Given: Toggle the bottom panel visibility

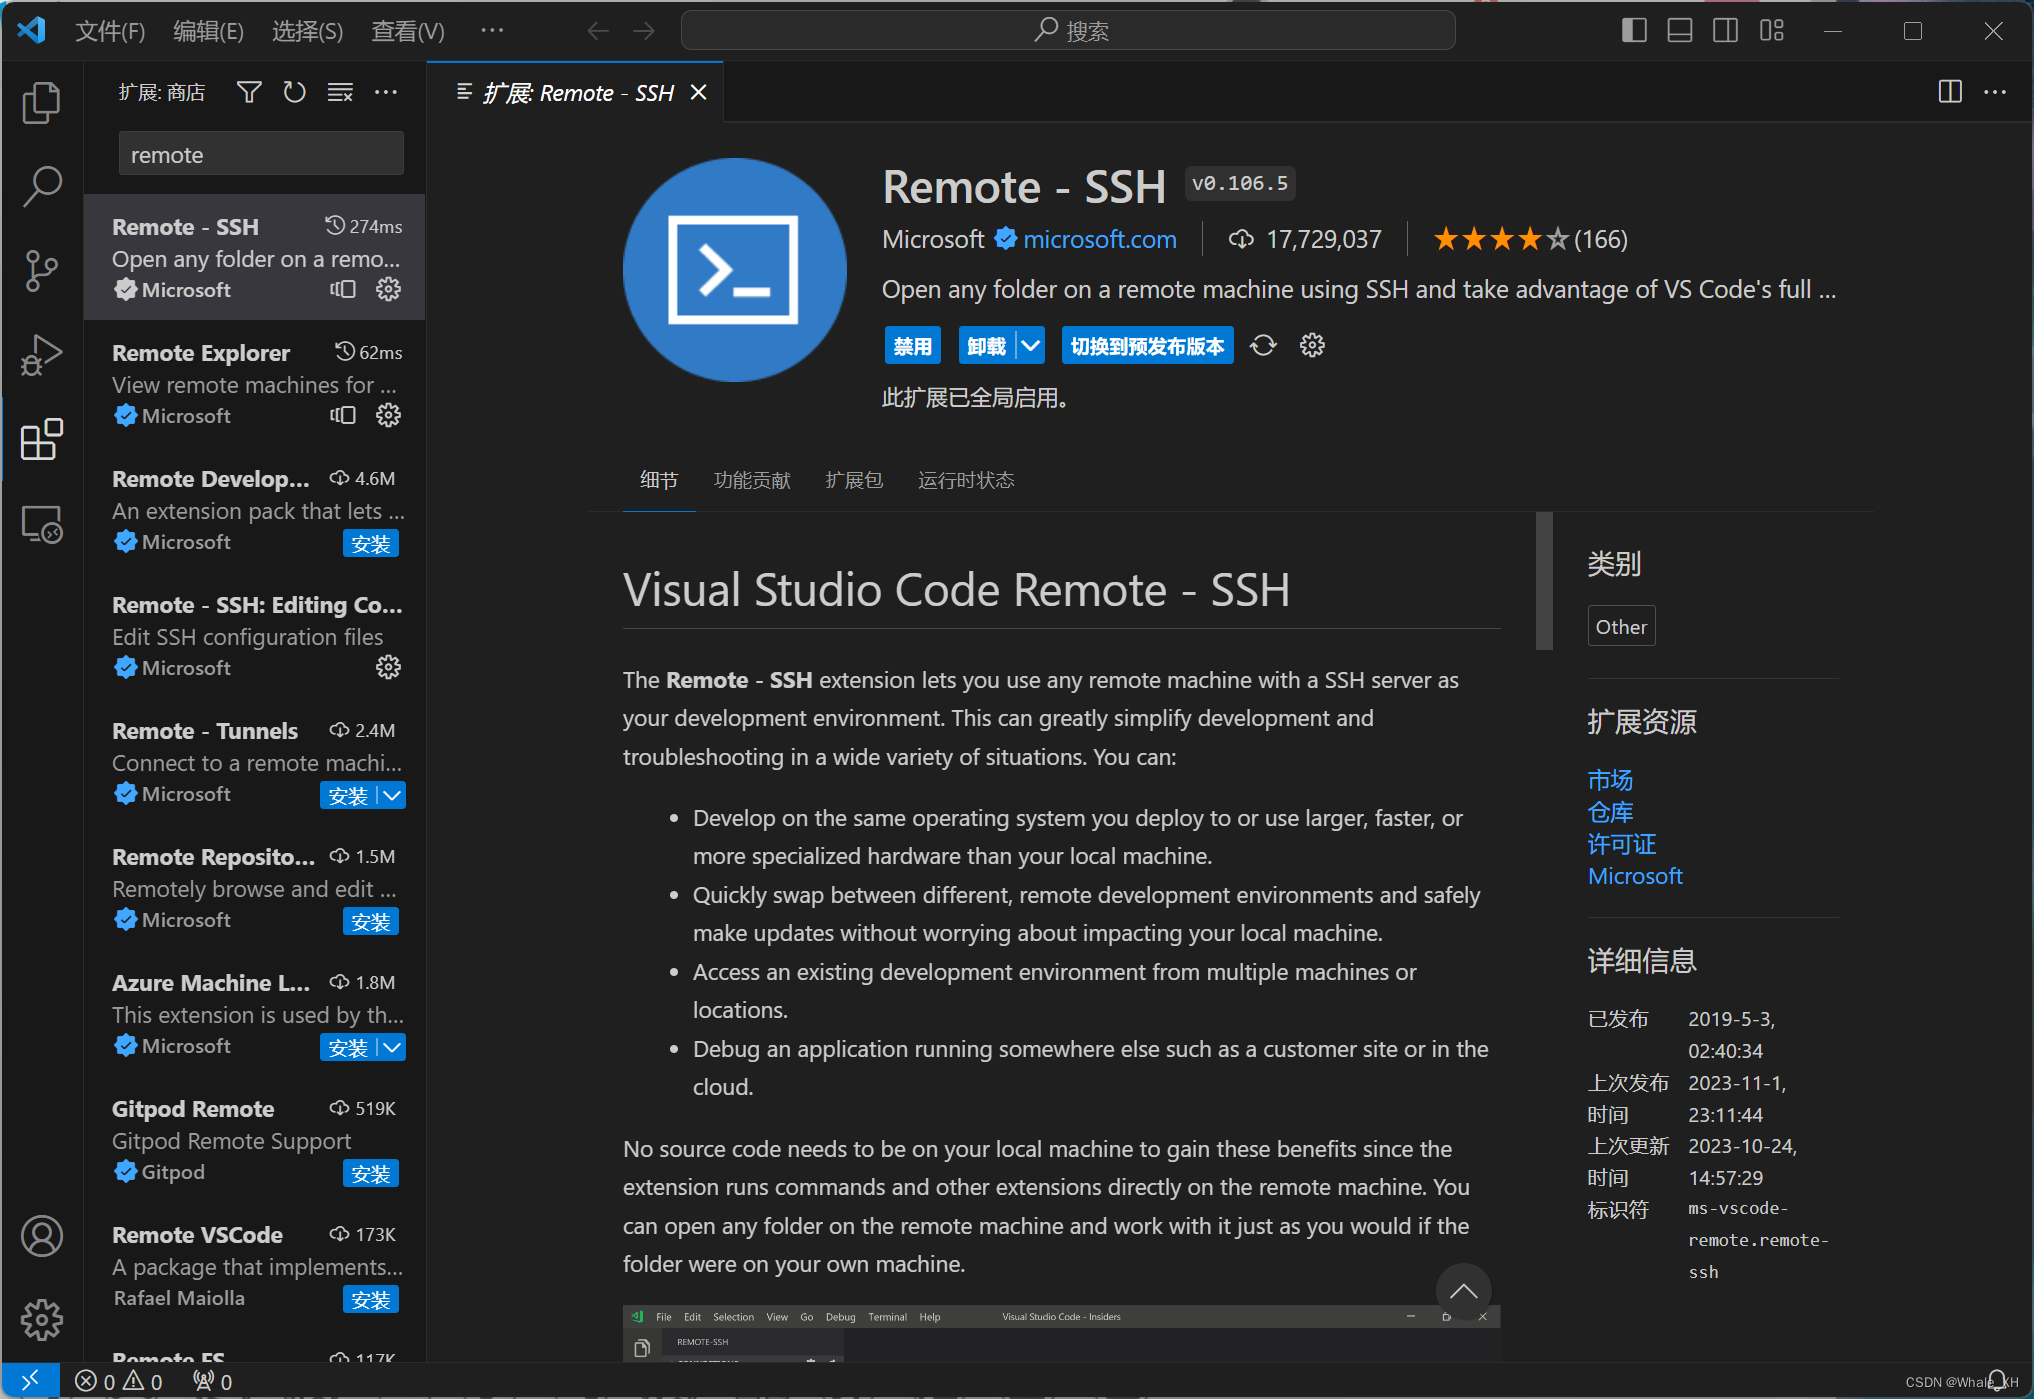Looking at the screenshot, I should (x=1679, y=30).
